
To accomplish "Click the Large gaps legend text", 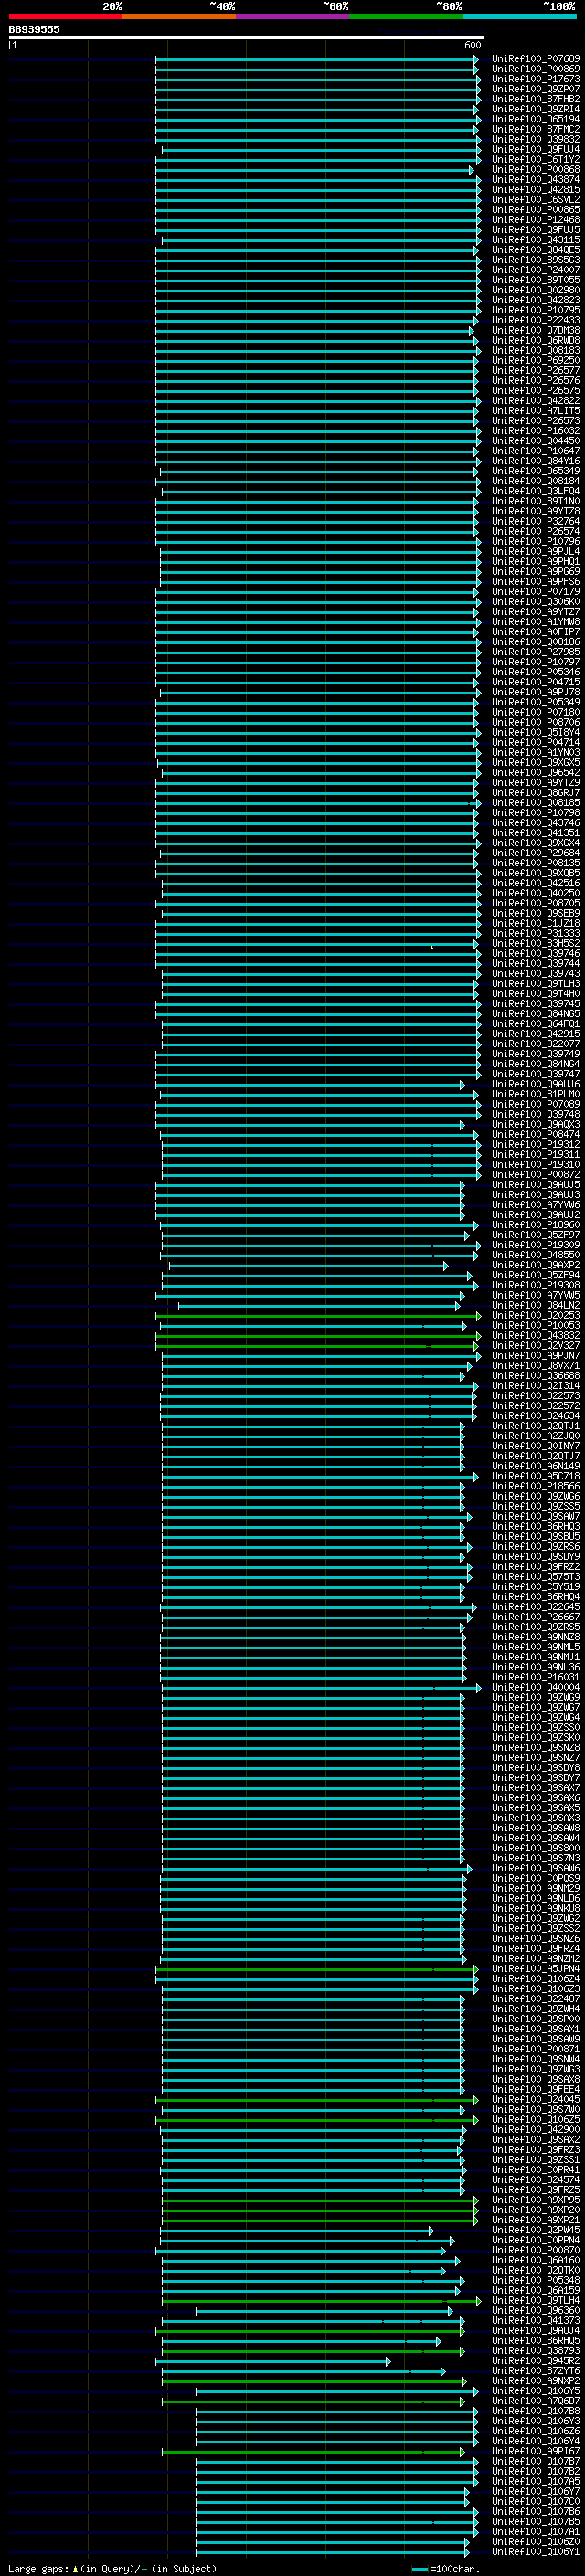I will (112, 2569).
